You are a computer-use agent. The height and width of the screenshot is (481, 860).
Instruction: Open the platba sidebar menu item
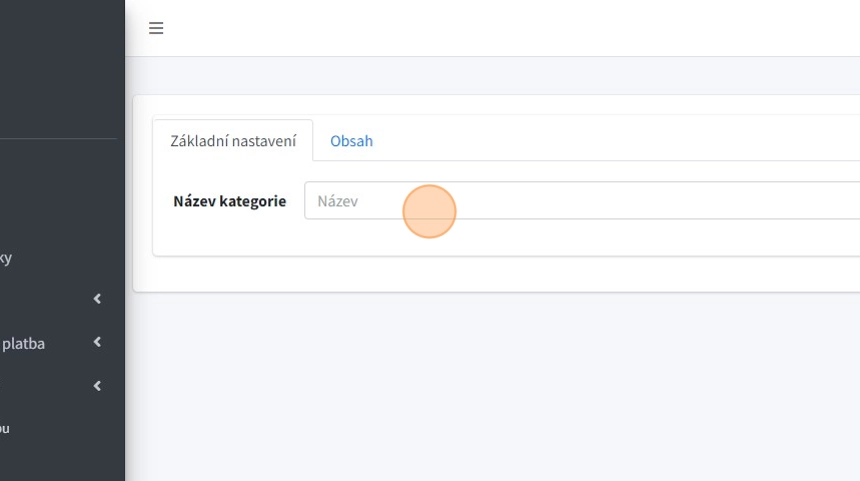click(24, 343)
